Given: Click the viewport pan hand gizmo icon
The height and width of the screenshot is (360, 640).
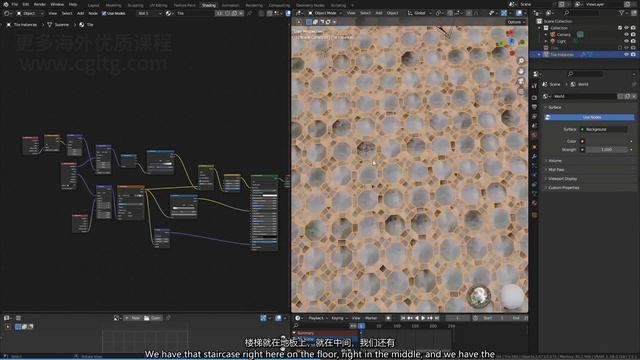Looking at the screenshot, I should click(521, 71).
